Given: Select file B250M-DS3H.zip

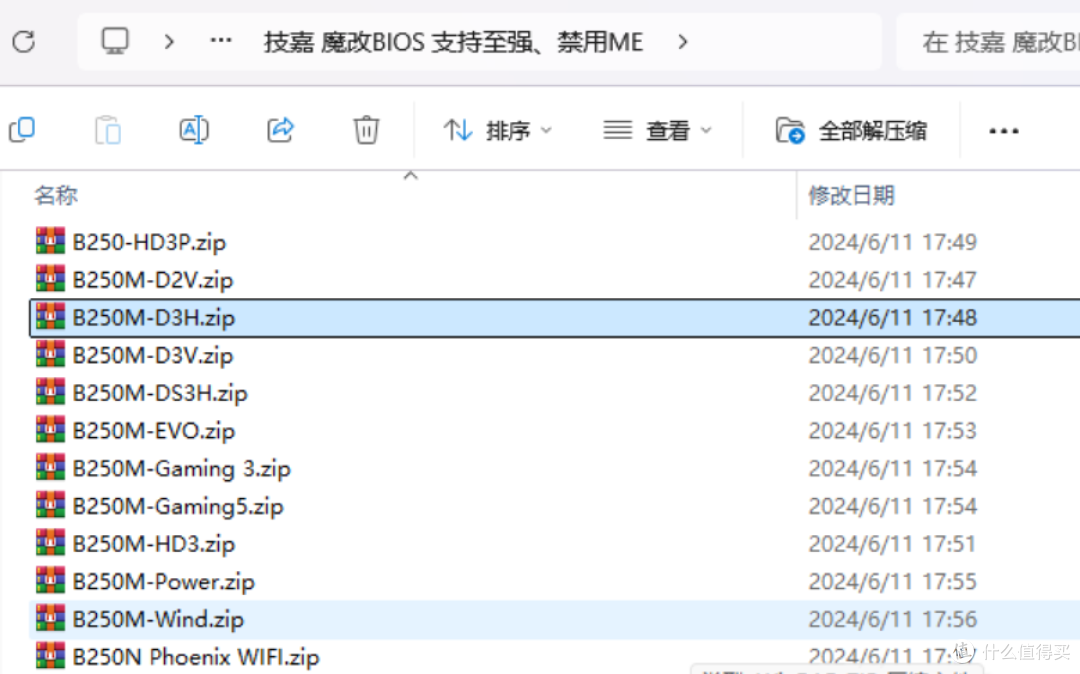Looking at the screenshot, I should (160, 393).
